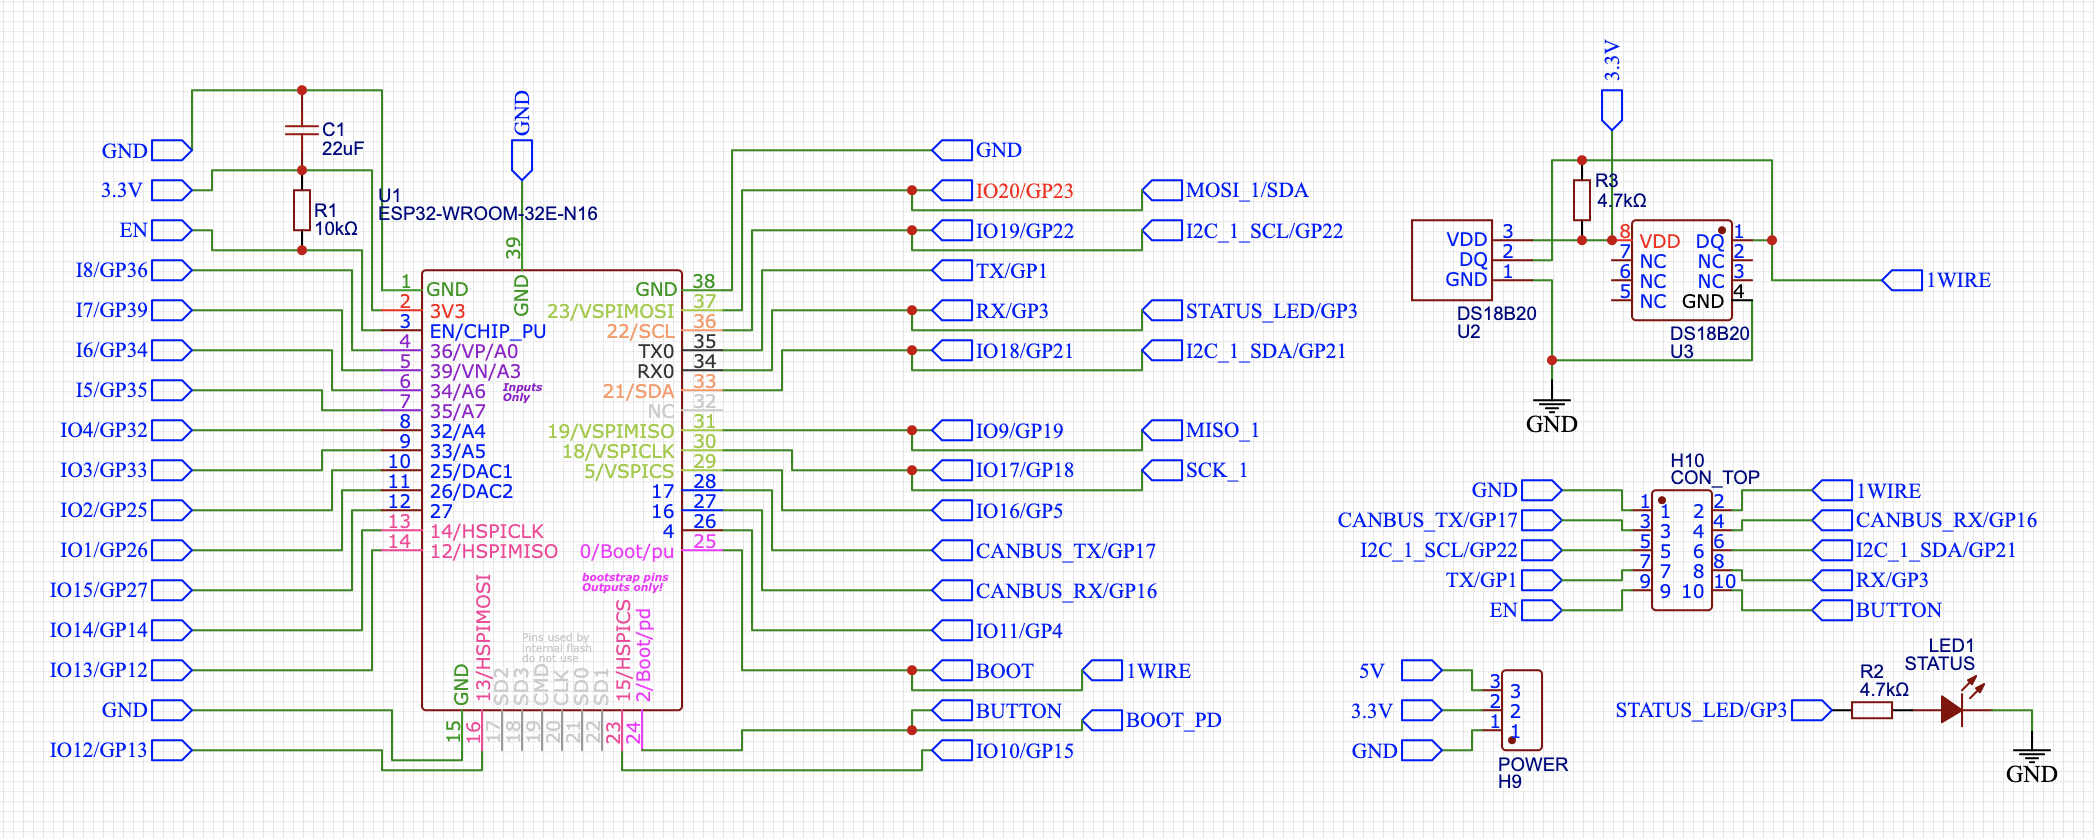Click the 5/VSPICS pin name on U1
The width and height of the screenshot is (2094, 838).
(x=629, y=471)
